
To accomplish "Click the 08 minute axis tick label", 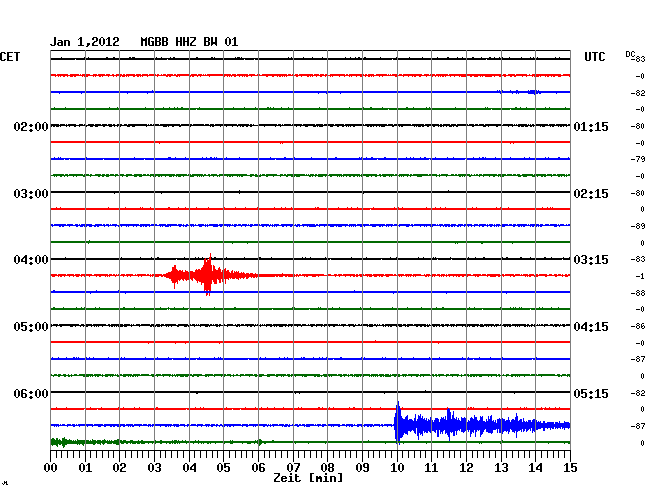I will pos(327,468).
